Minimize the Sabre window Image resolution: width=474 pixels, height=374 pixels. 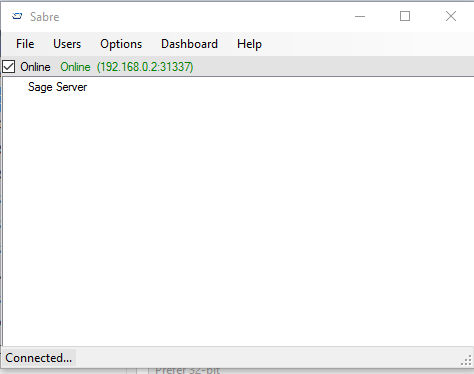pos(360,16)
